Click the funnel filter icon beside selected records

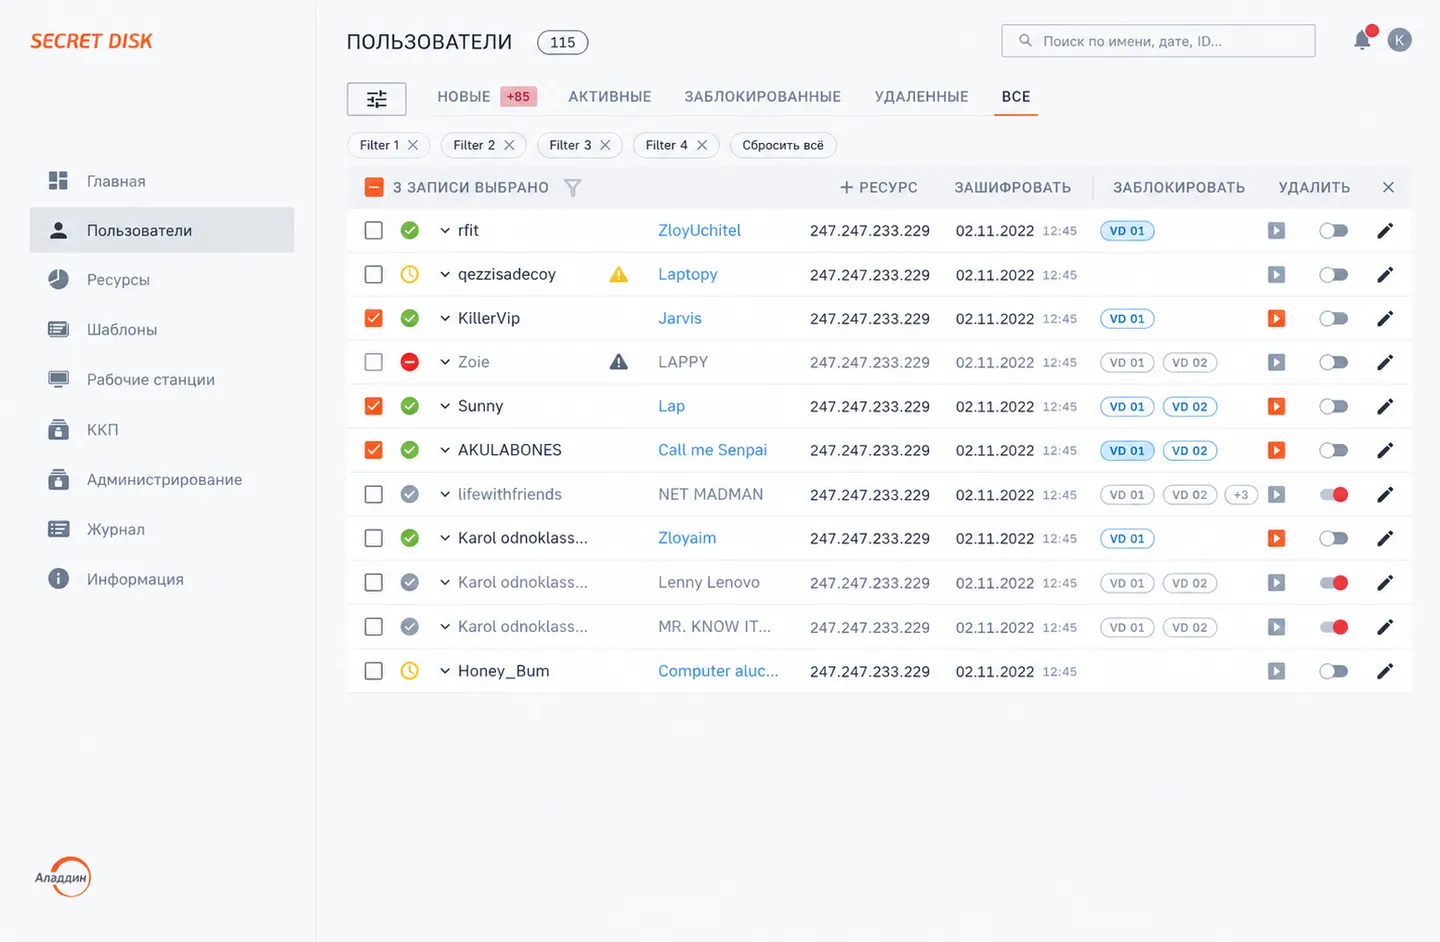(572, 187)
